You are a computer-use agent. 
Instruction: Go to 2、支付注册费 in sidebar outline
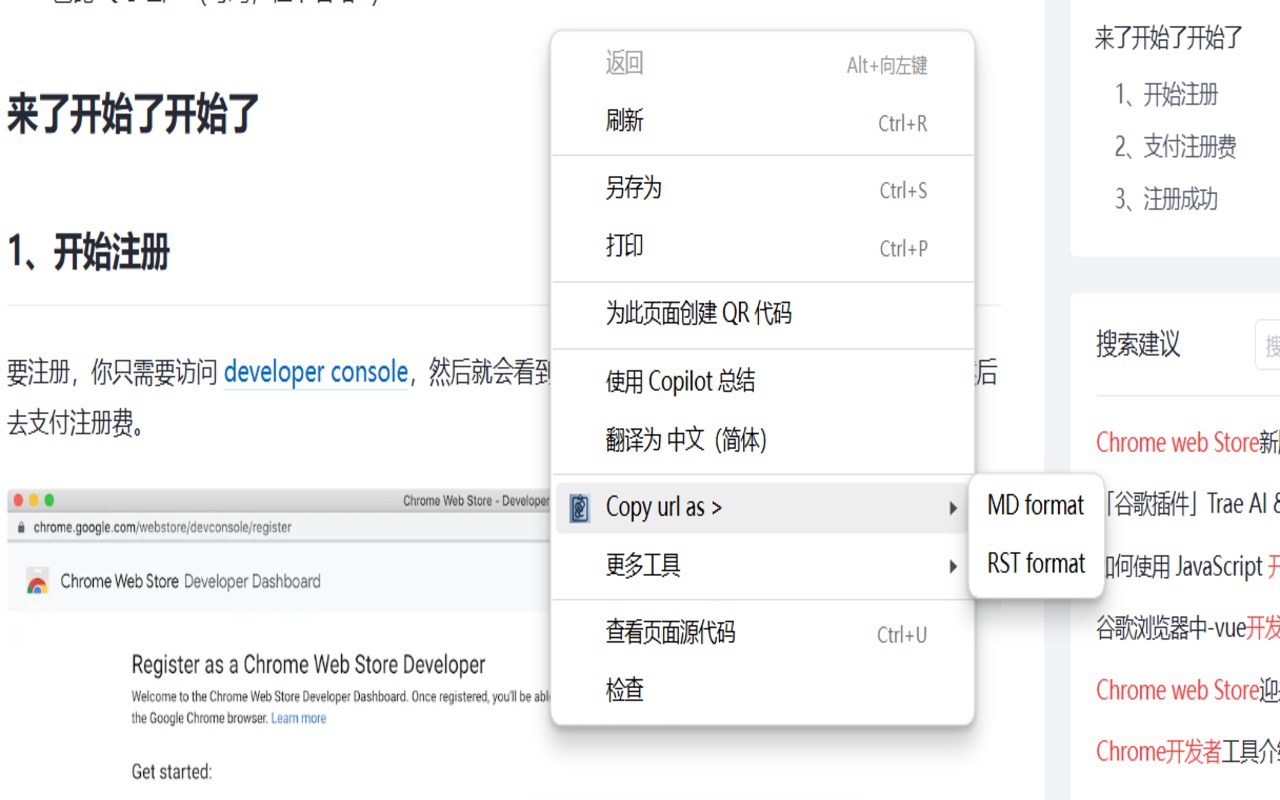pos(1176,147)
